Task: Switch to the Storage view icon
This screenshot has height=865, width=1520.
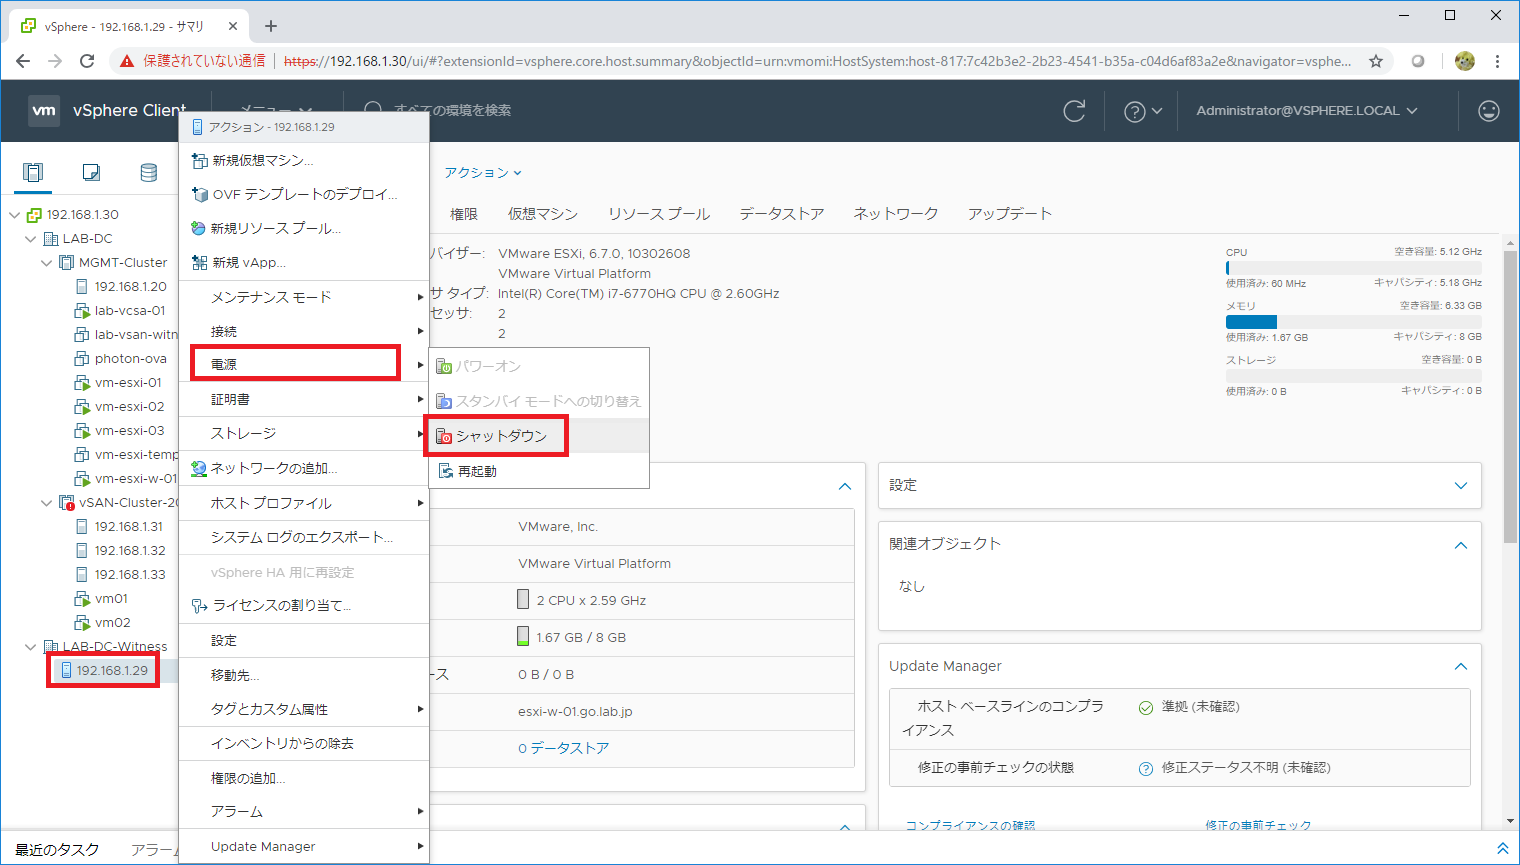Action: coord(149,172)
